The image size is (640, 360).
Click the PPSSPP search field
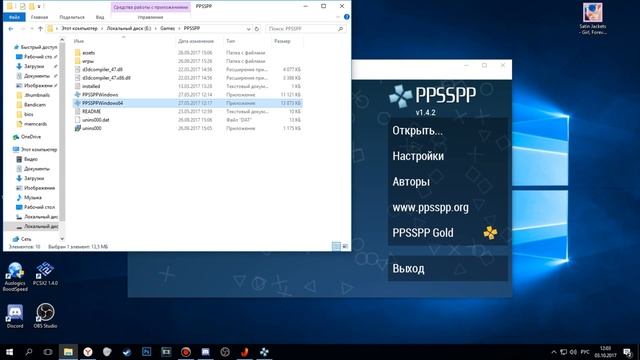tap(305, 29)
